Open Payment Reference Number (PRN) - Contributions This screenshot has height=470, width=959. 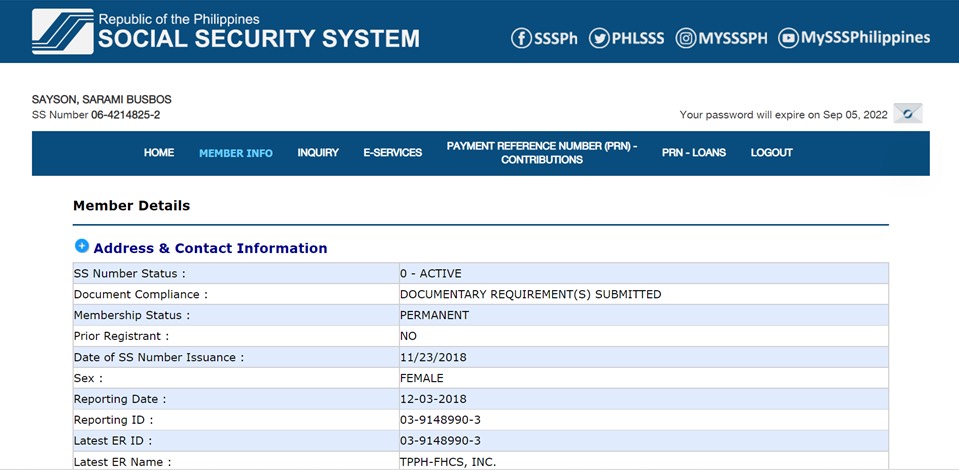coord(541,153)
